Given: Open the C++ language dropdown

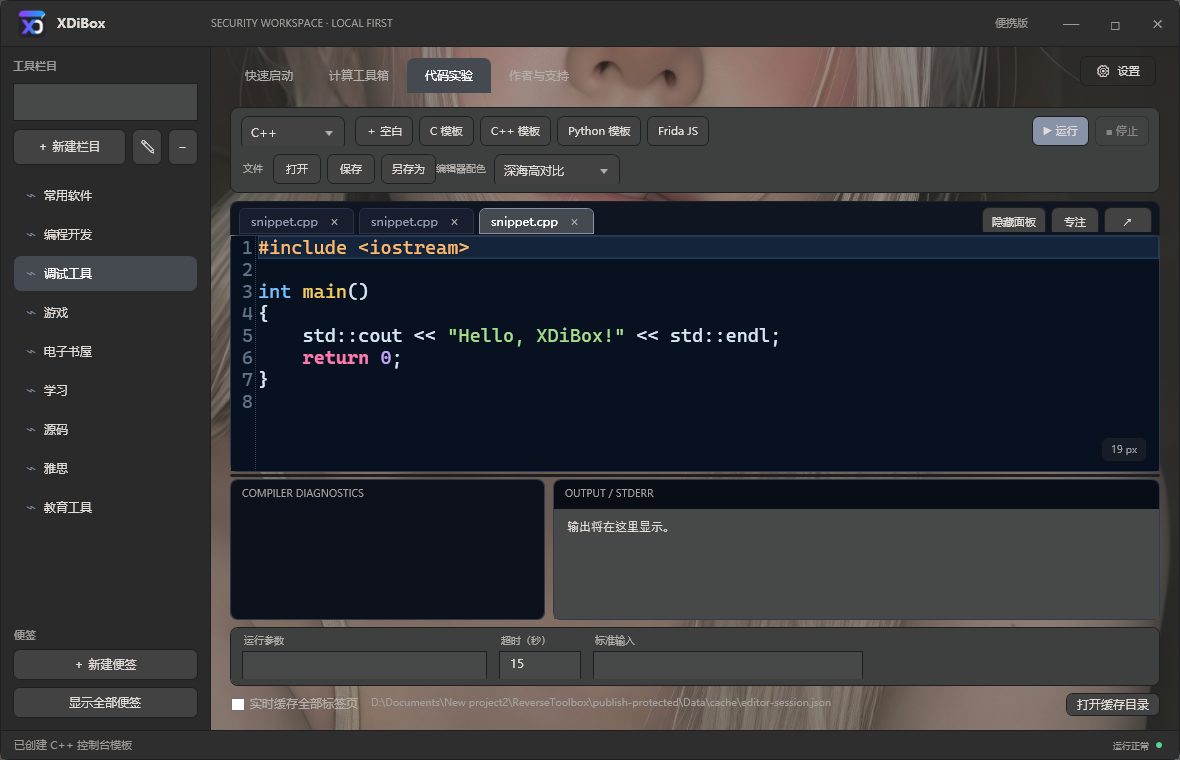Looking at the screenshot, I should coord(293,132).
